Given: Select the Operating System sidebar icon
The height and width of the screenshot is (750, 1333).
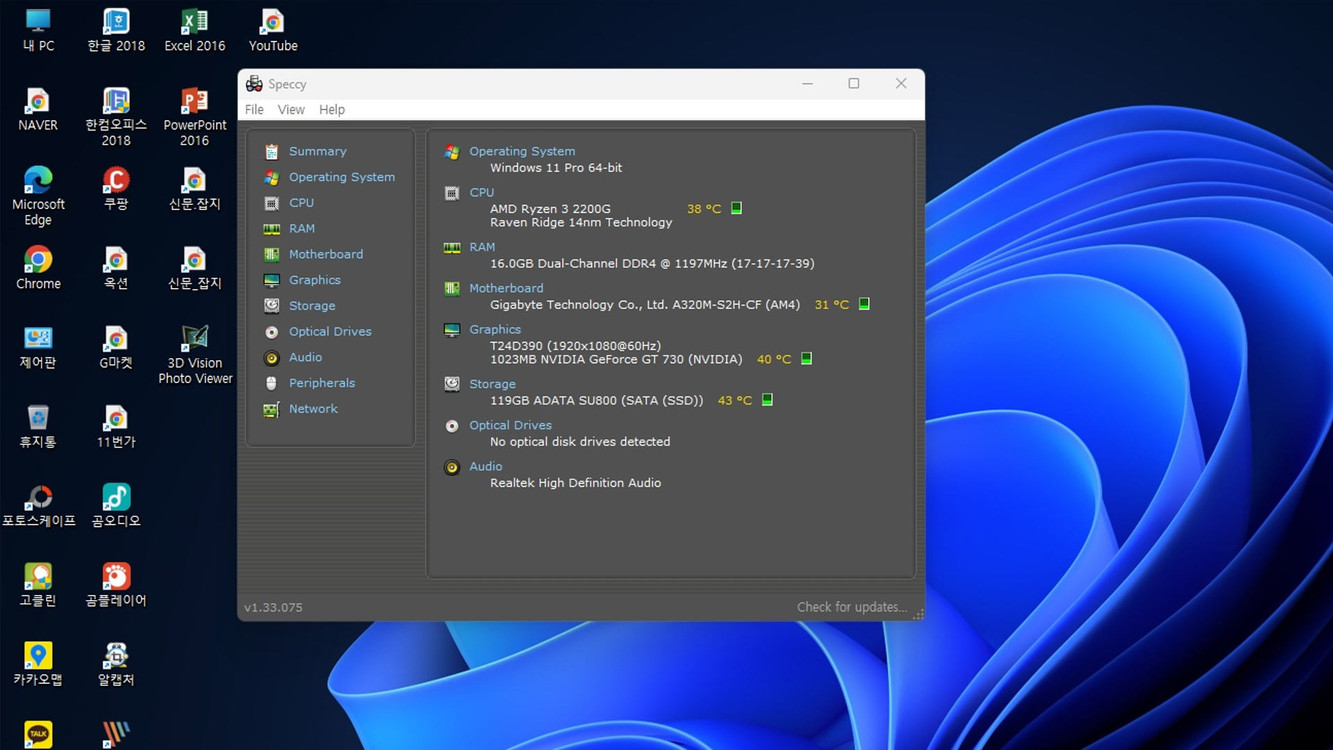Looking at the screenshot, I should (x=271, y=178).
